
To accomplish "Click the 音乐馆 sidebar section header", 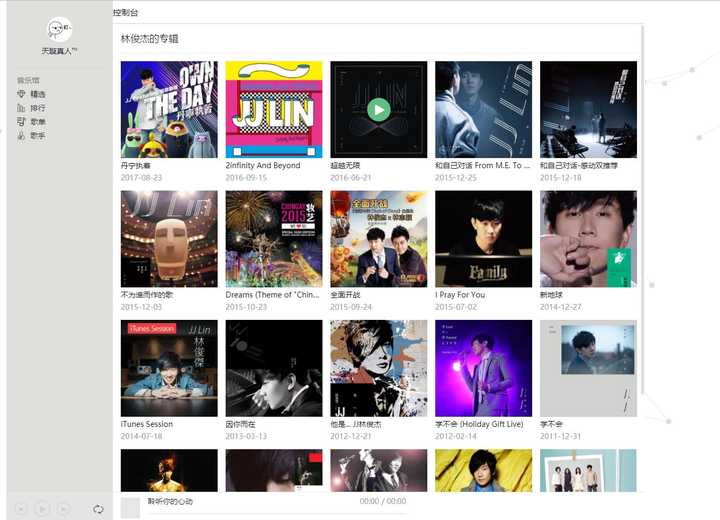I will coord(28,80).
